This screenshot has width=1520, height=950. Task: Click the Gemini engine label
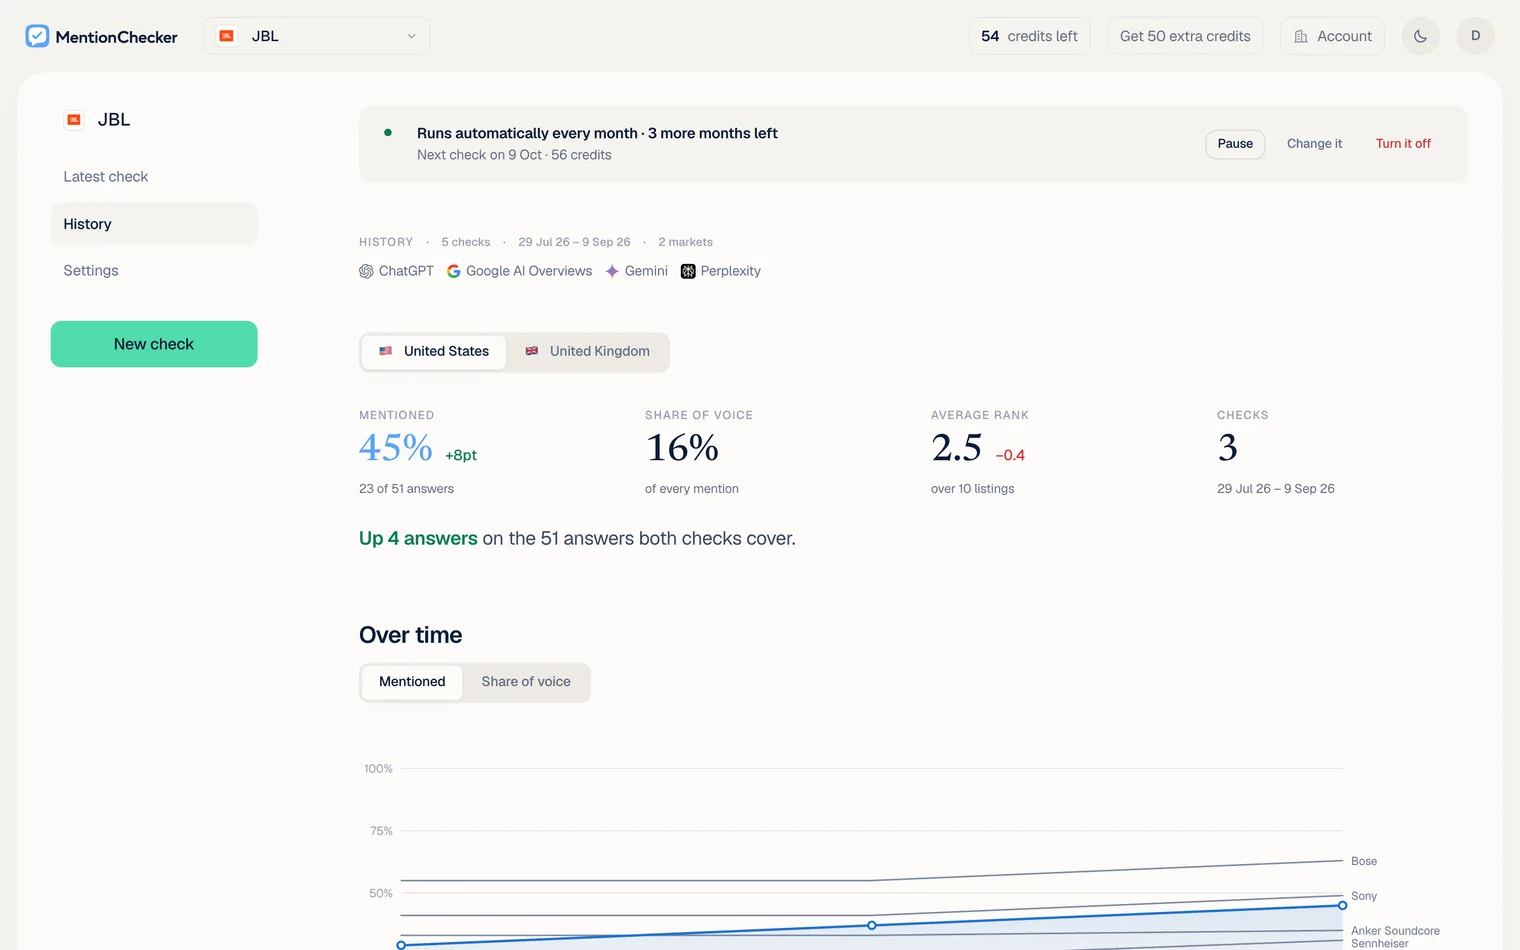click(x=646, y=271)
